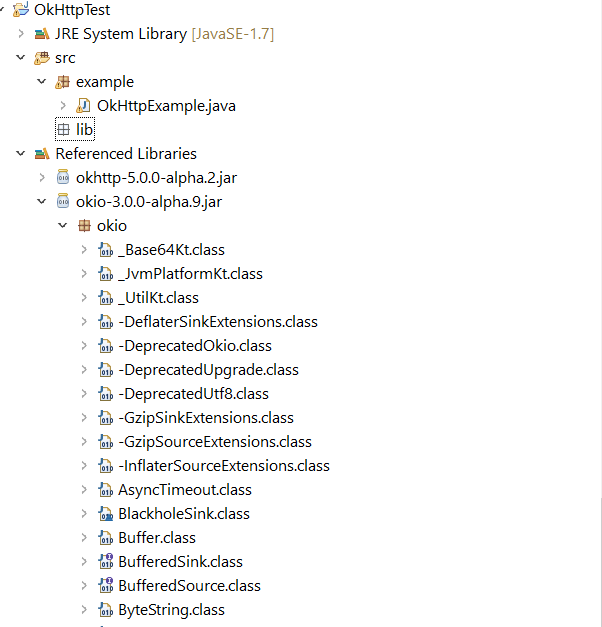Click the _JvmPlatformKt.class file icon
Screen dimensions: 602x627
click(x=106, y=274)
